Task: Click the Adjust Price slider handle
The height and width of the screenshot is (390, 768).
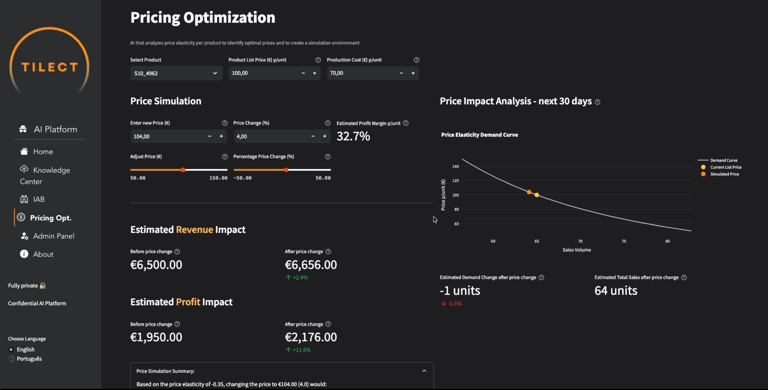Action: tap(183, 170)
